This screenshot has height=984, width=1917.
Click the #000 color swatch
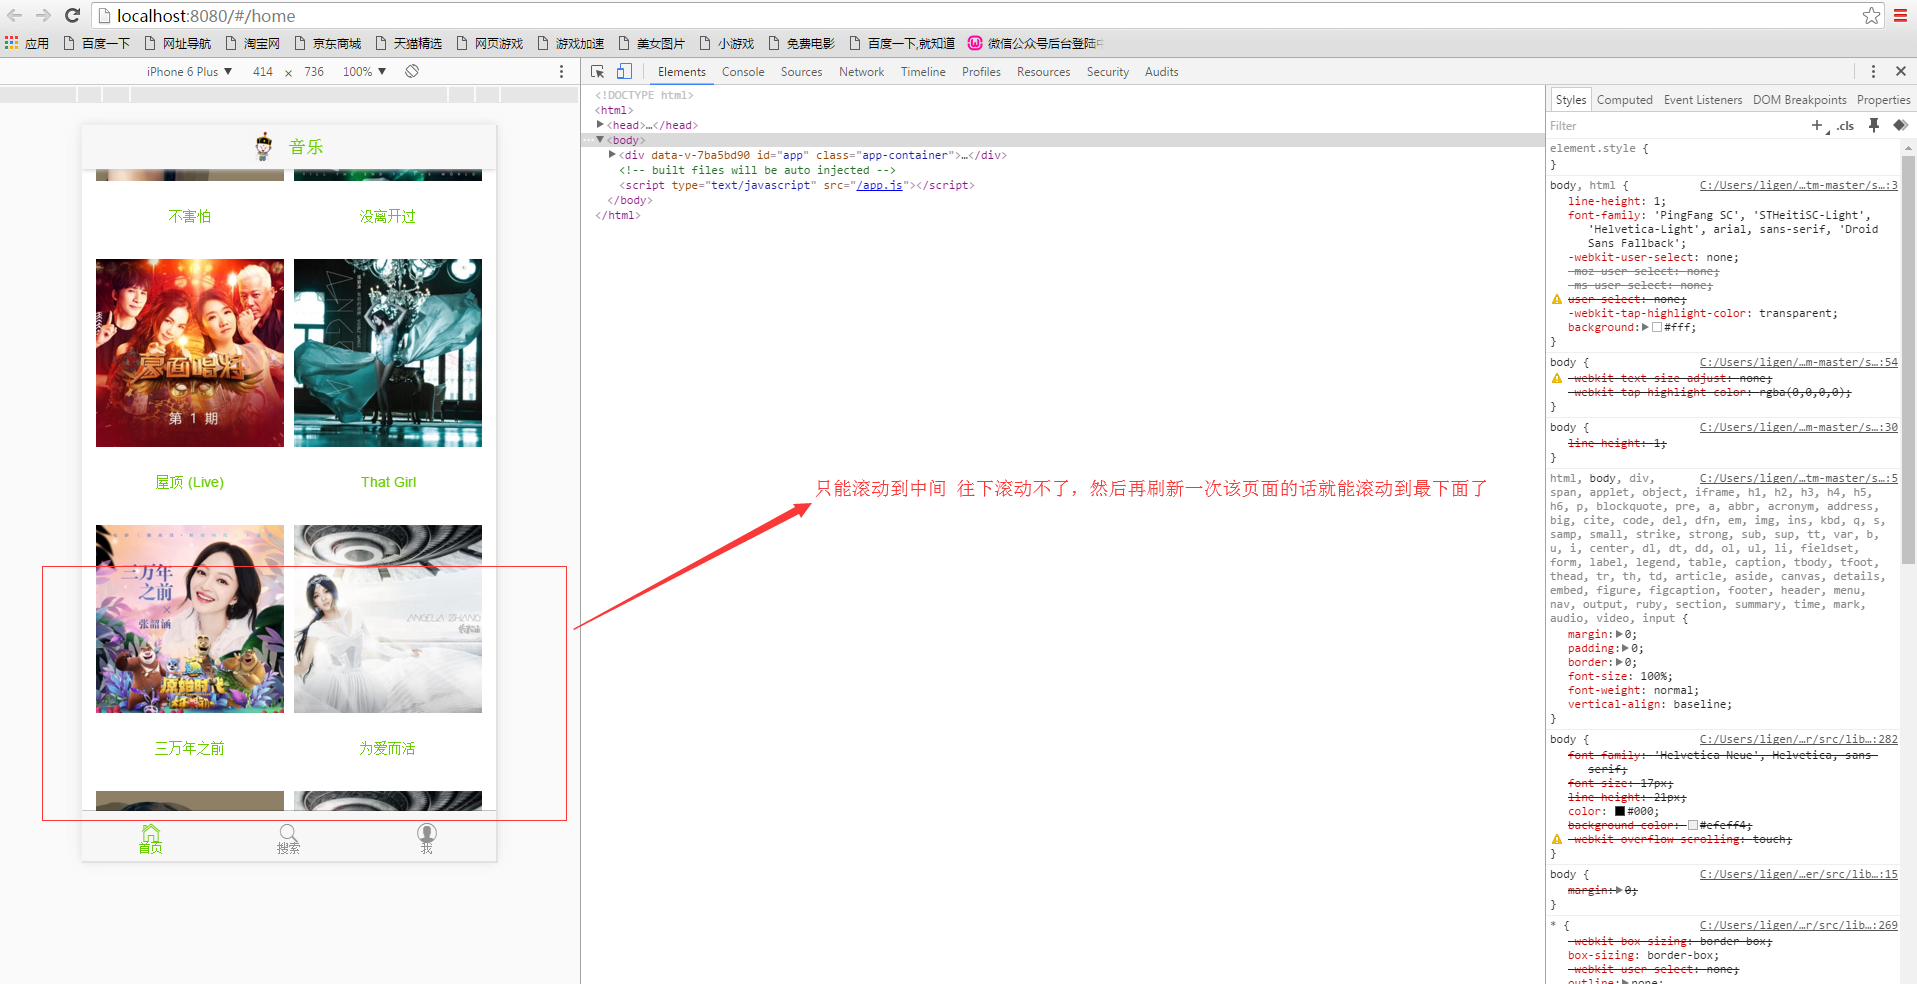point(1620,811)
